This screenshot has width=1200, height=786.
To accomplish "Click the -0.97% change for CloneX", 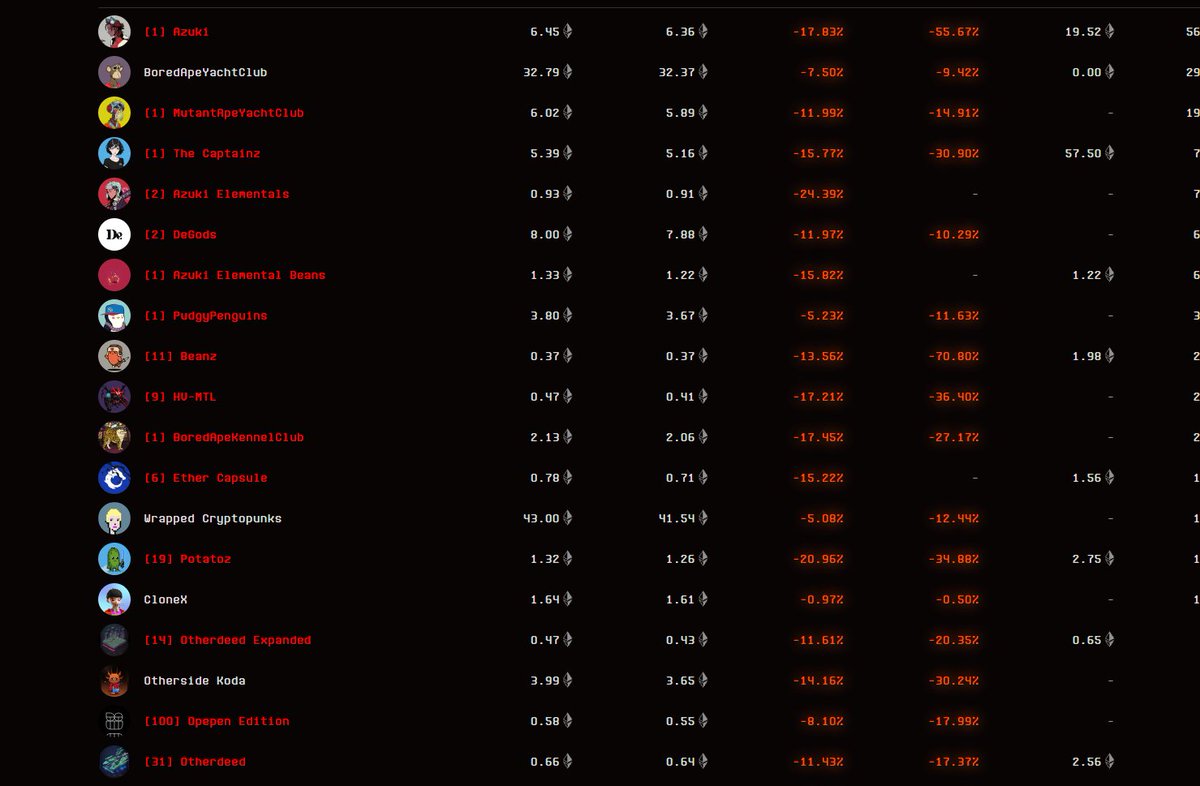I will click(822, 600).
